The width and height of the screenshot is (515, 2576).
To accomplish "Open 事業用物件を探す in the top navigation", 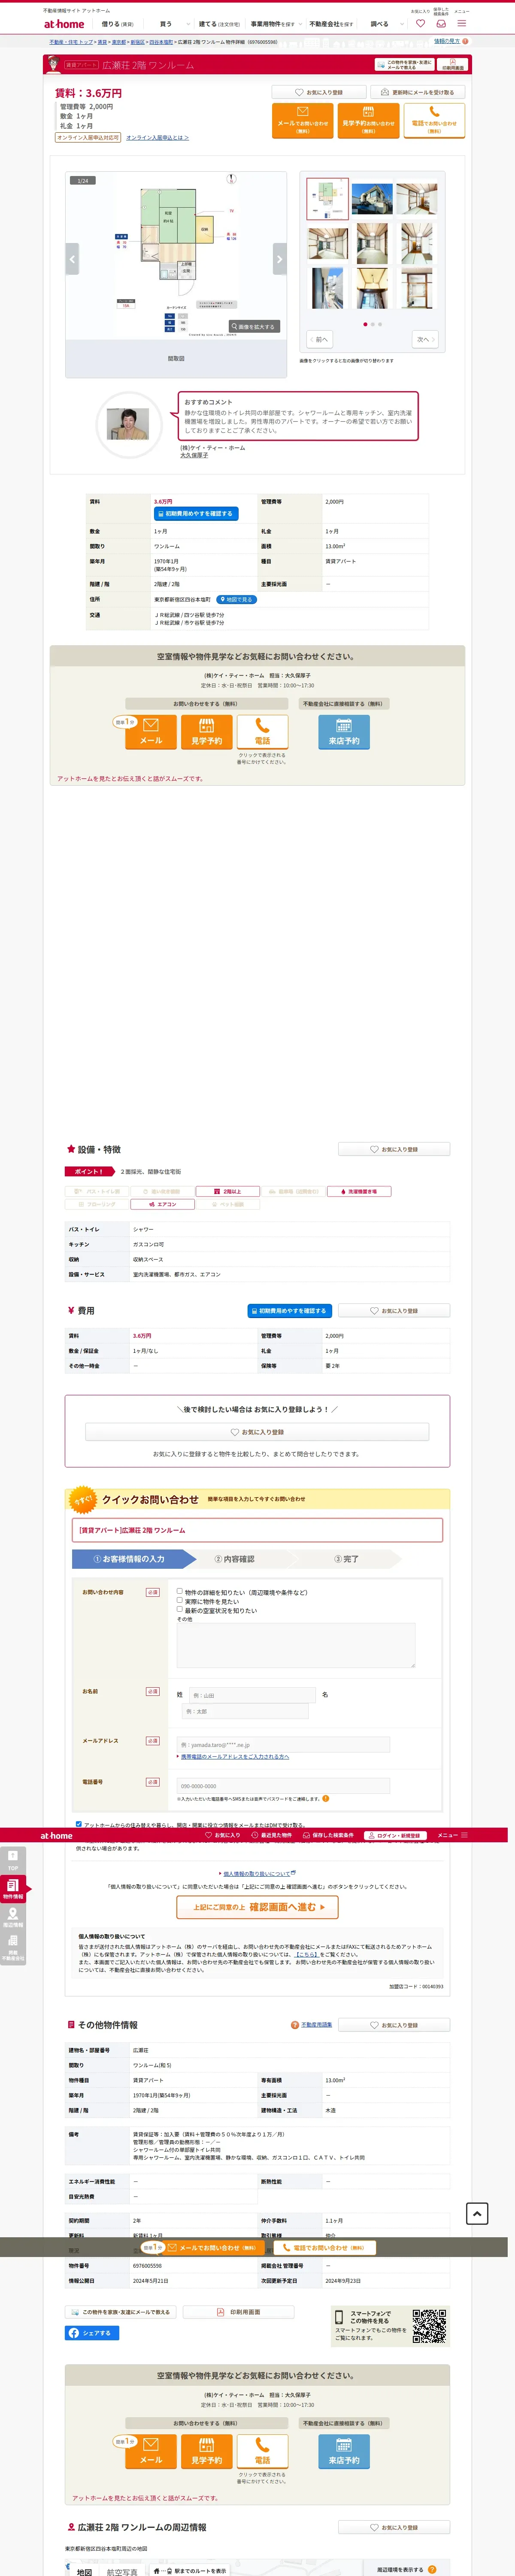I will pyautogui.click(x=274, y=24).
